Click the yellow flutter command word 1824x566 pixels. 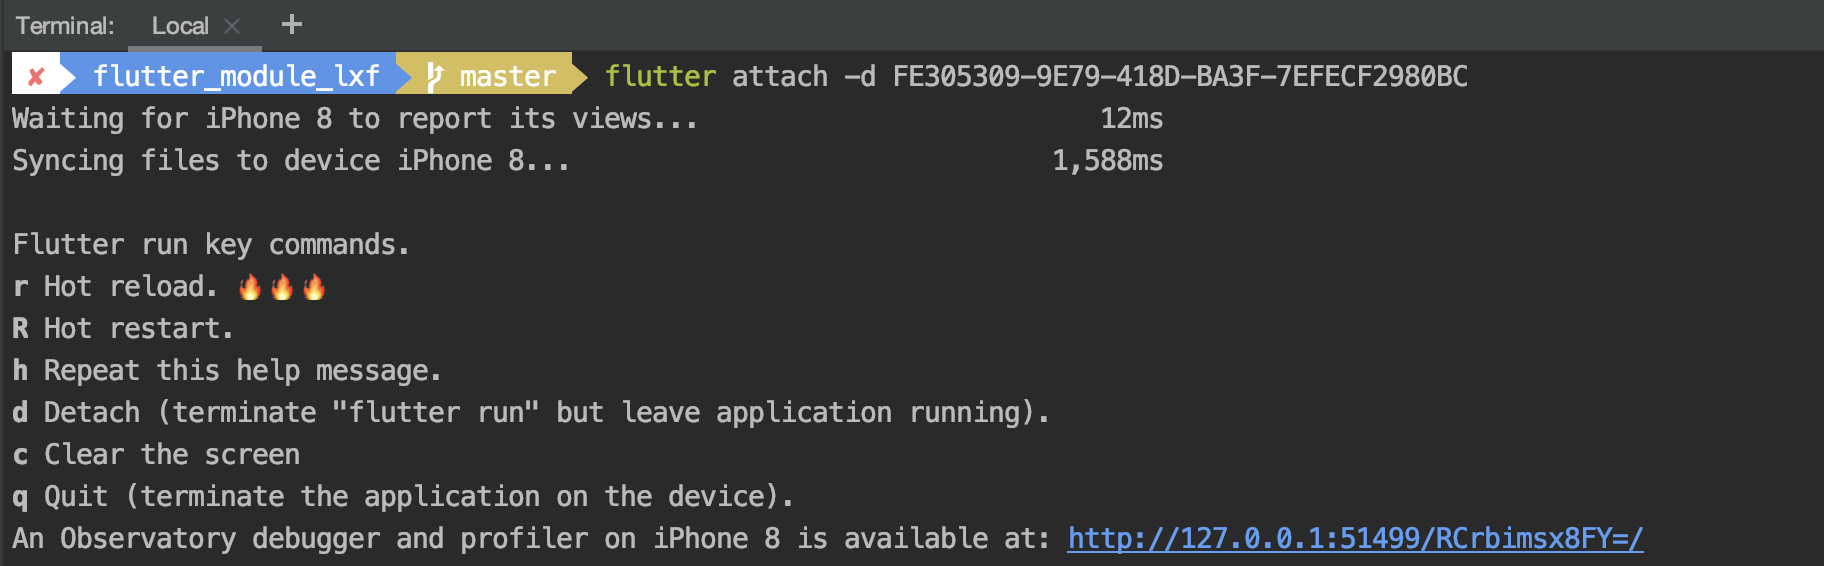click(660, 76)
